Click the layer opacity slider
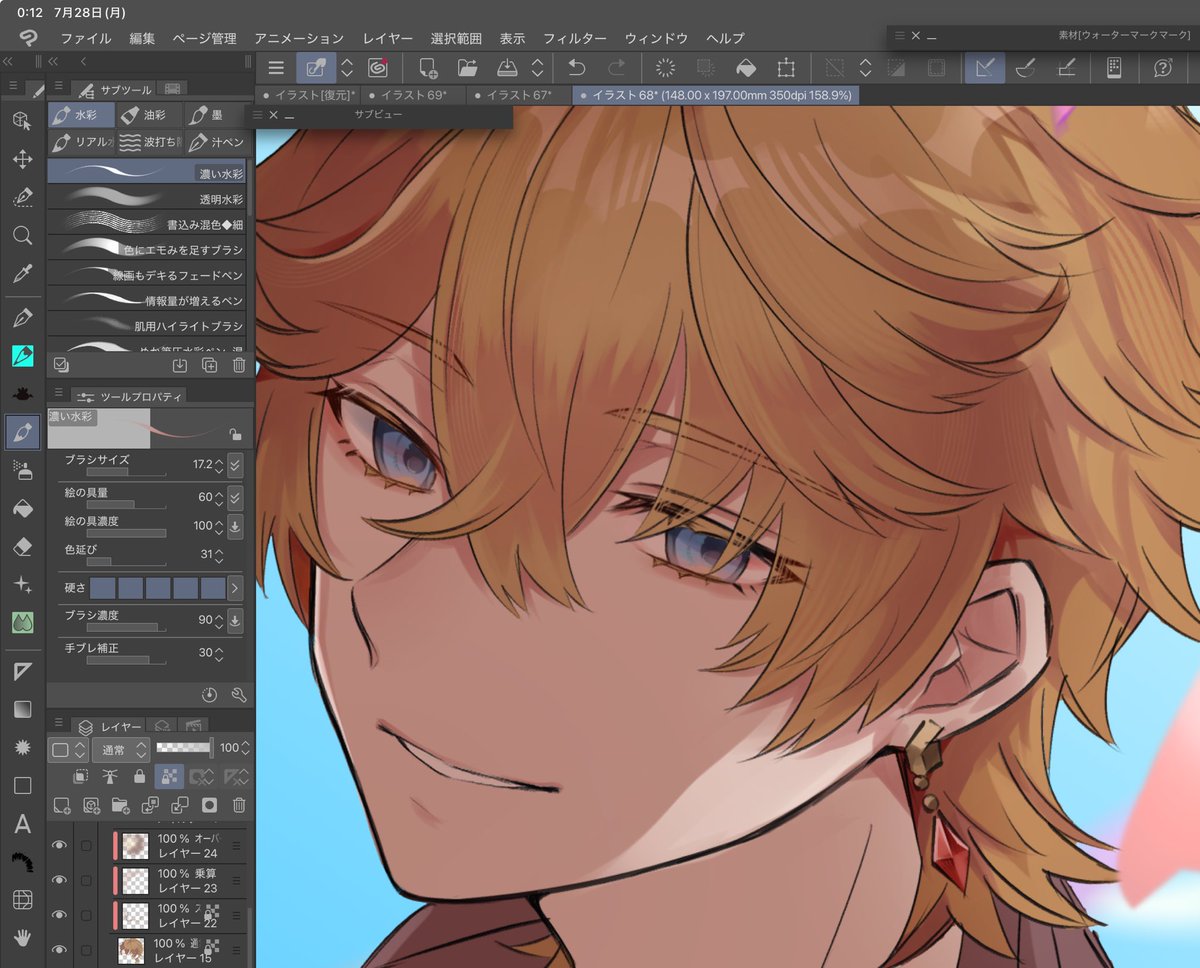 [x=185, y=748]
